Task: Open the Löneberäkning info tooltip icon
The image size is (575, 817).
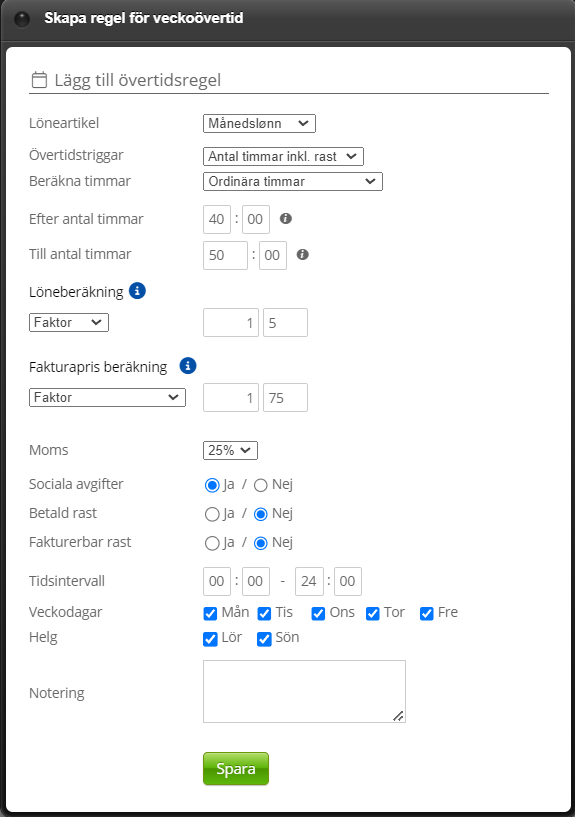Action: [138, 291]
